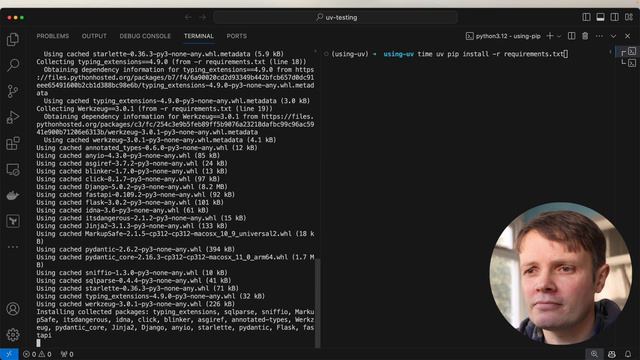Go back with the navigation arrow
This screenshot has width=640, height=360.
tap(188, 17)
